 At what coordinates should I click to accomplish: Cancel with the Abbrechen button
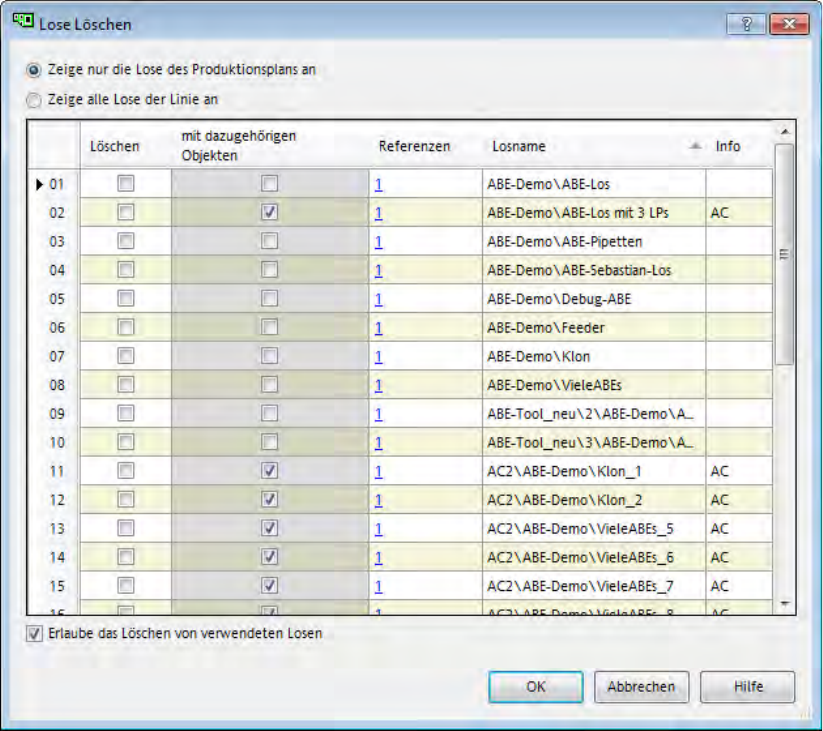click(641, 686)
